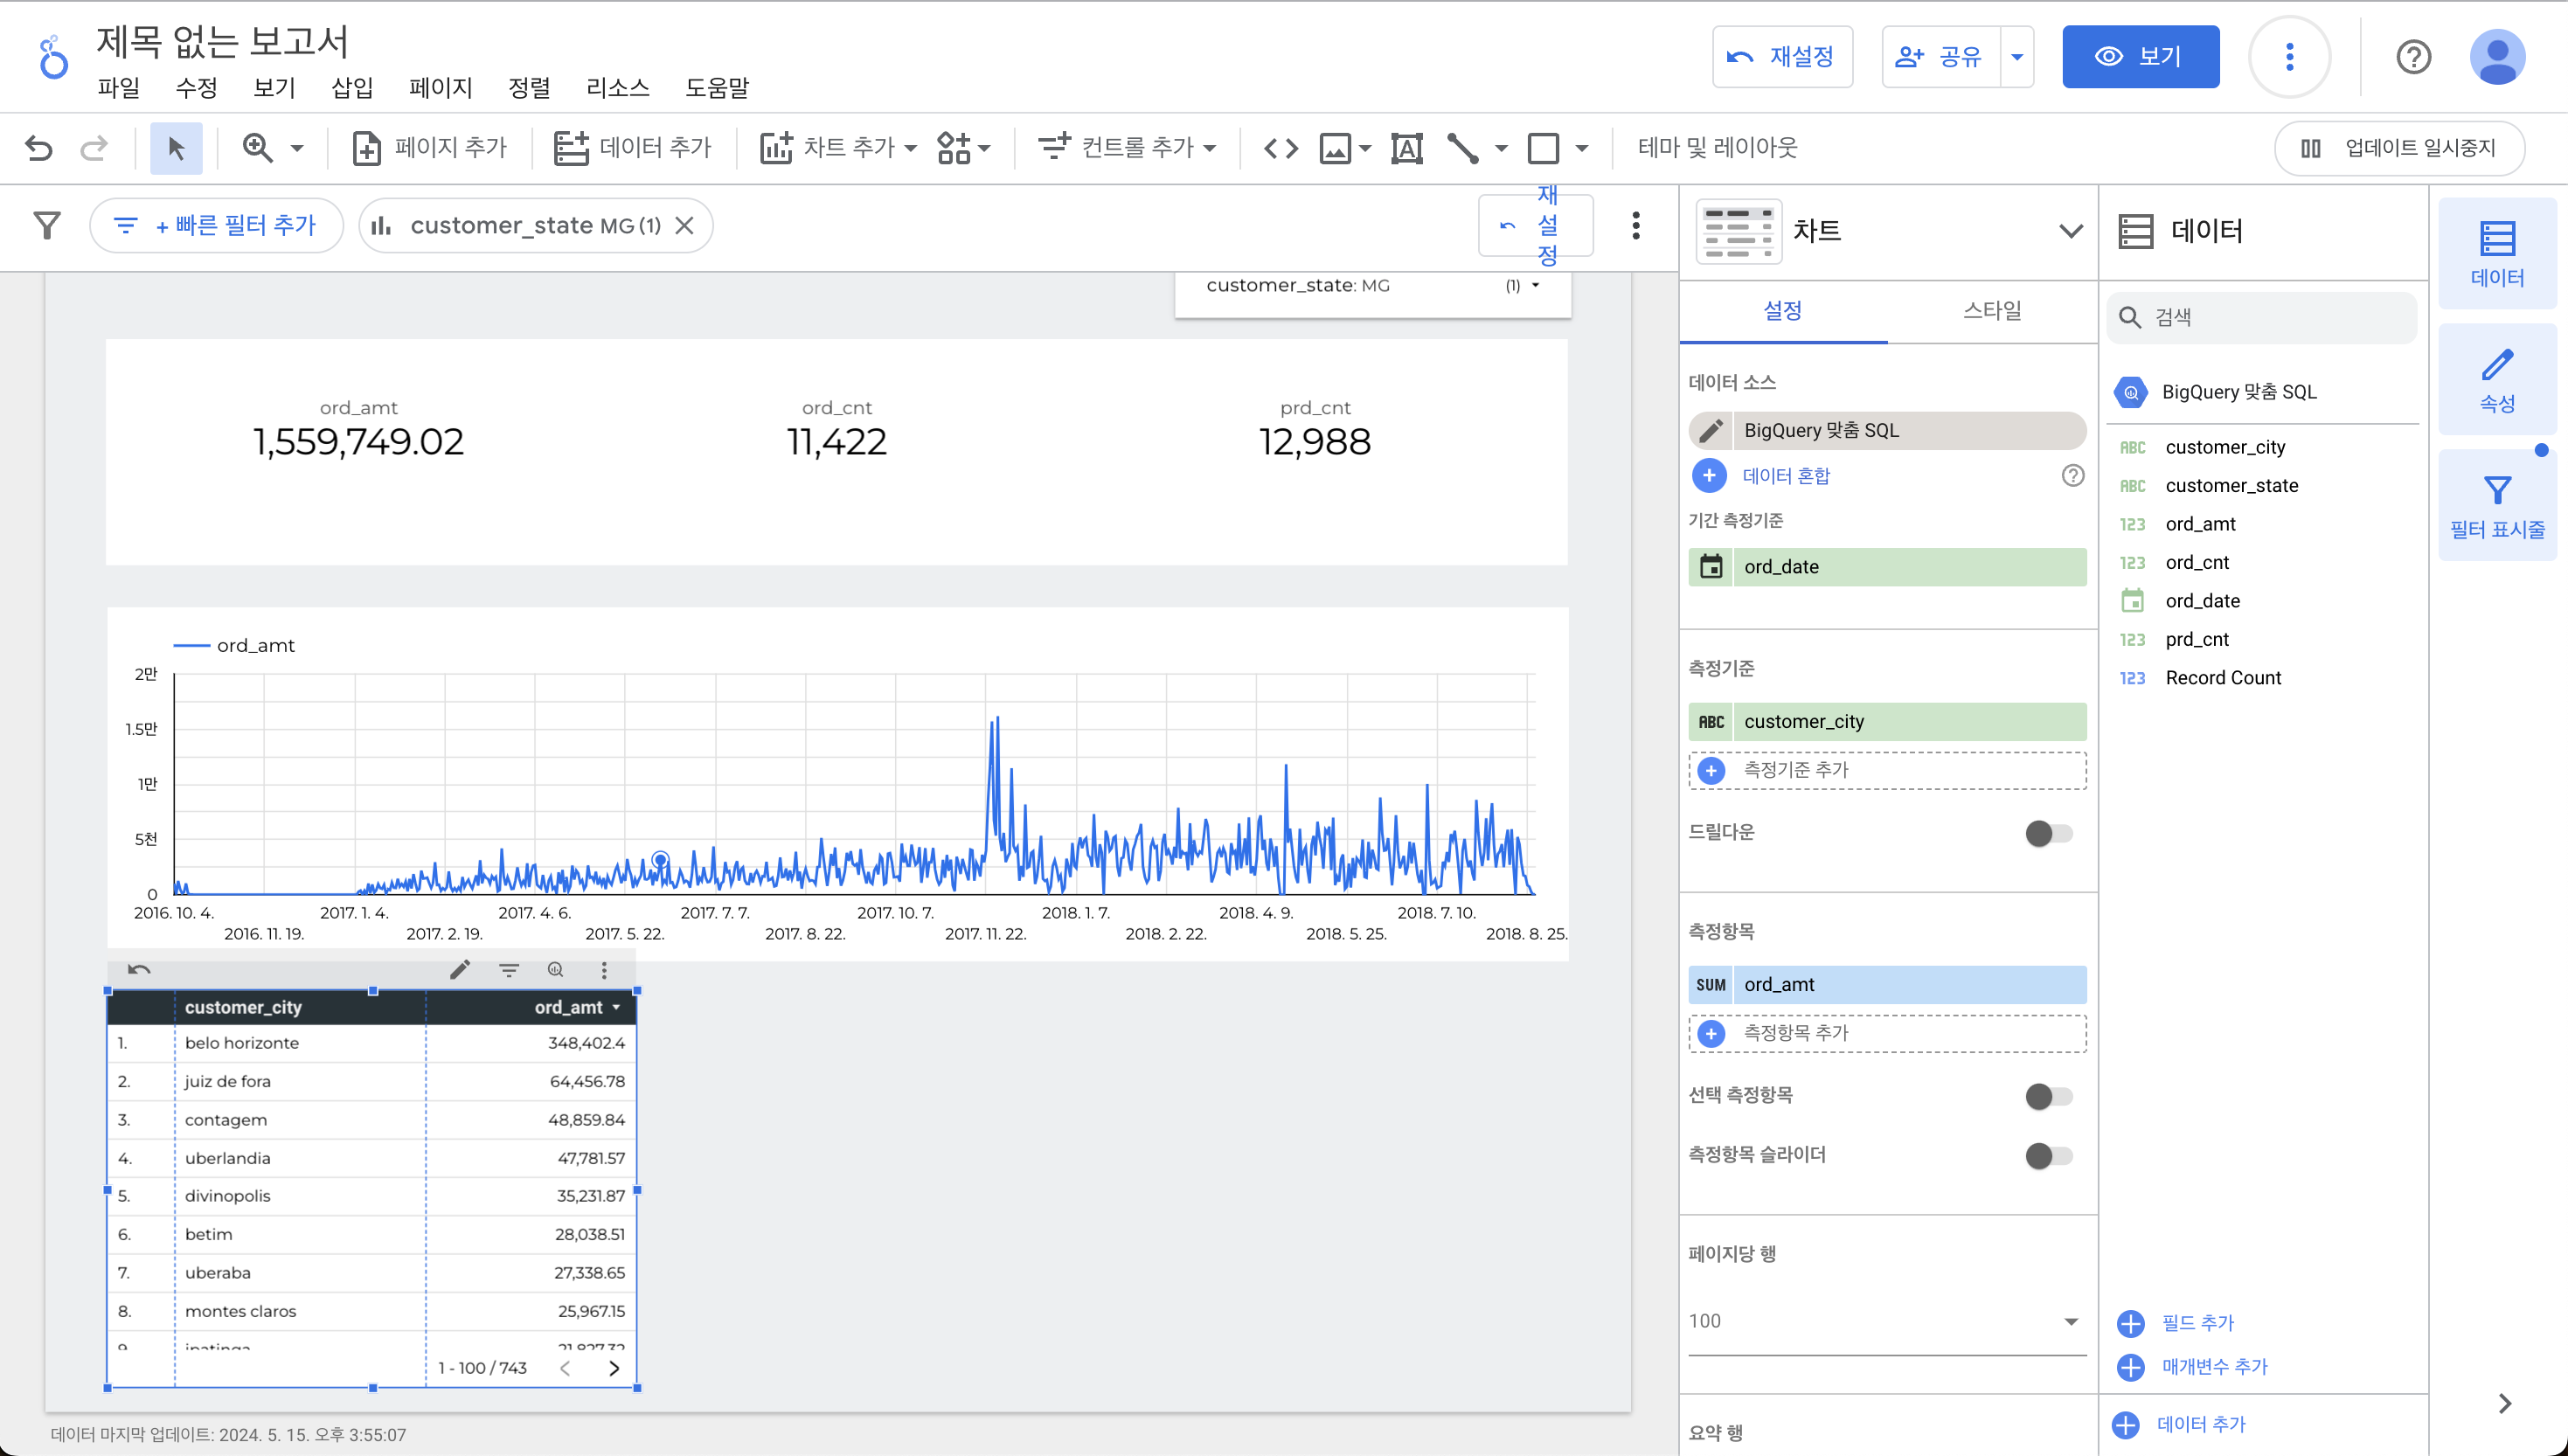Select the line drawing tool
The width and height of the screenshot is (2568, 1456).
pyautogui.click(x=1462, y=148)
